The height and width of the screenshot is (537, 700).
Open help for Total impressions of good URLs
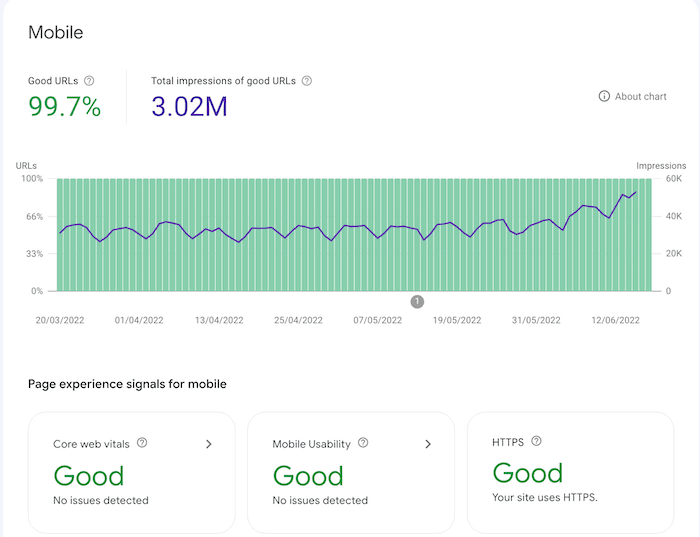(307, 80)
